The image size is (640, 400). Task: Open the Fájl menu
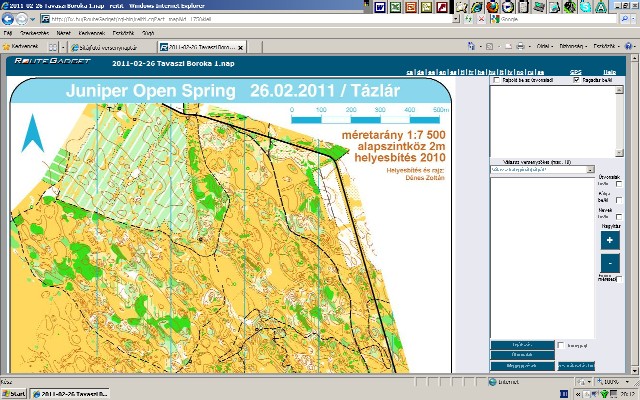pyautogui.click(x=7, y=32)
